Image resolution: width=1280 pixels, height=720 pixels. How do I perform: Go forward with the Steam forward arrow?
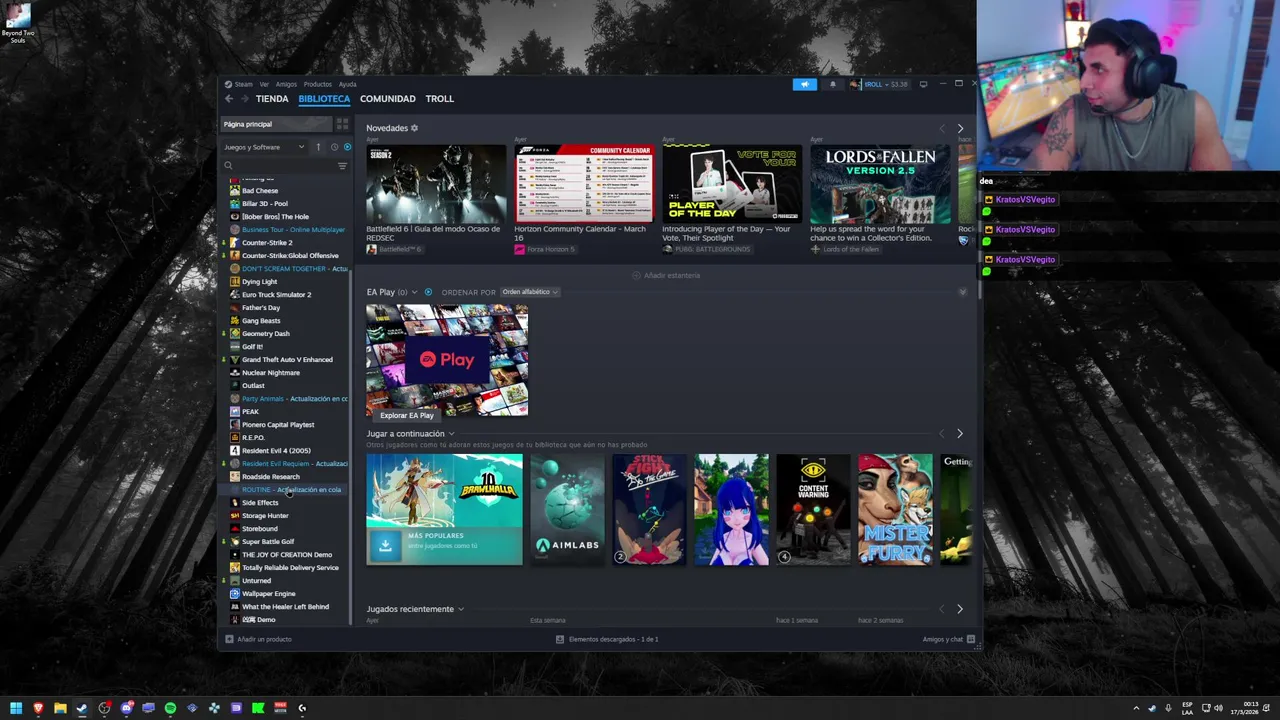244,99
